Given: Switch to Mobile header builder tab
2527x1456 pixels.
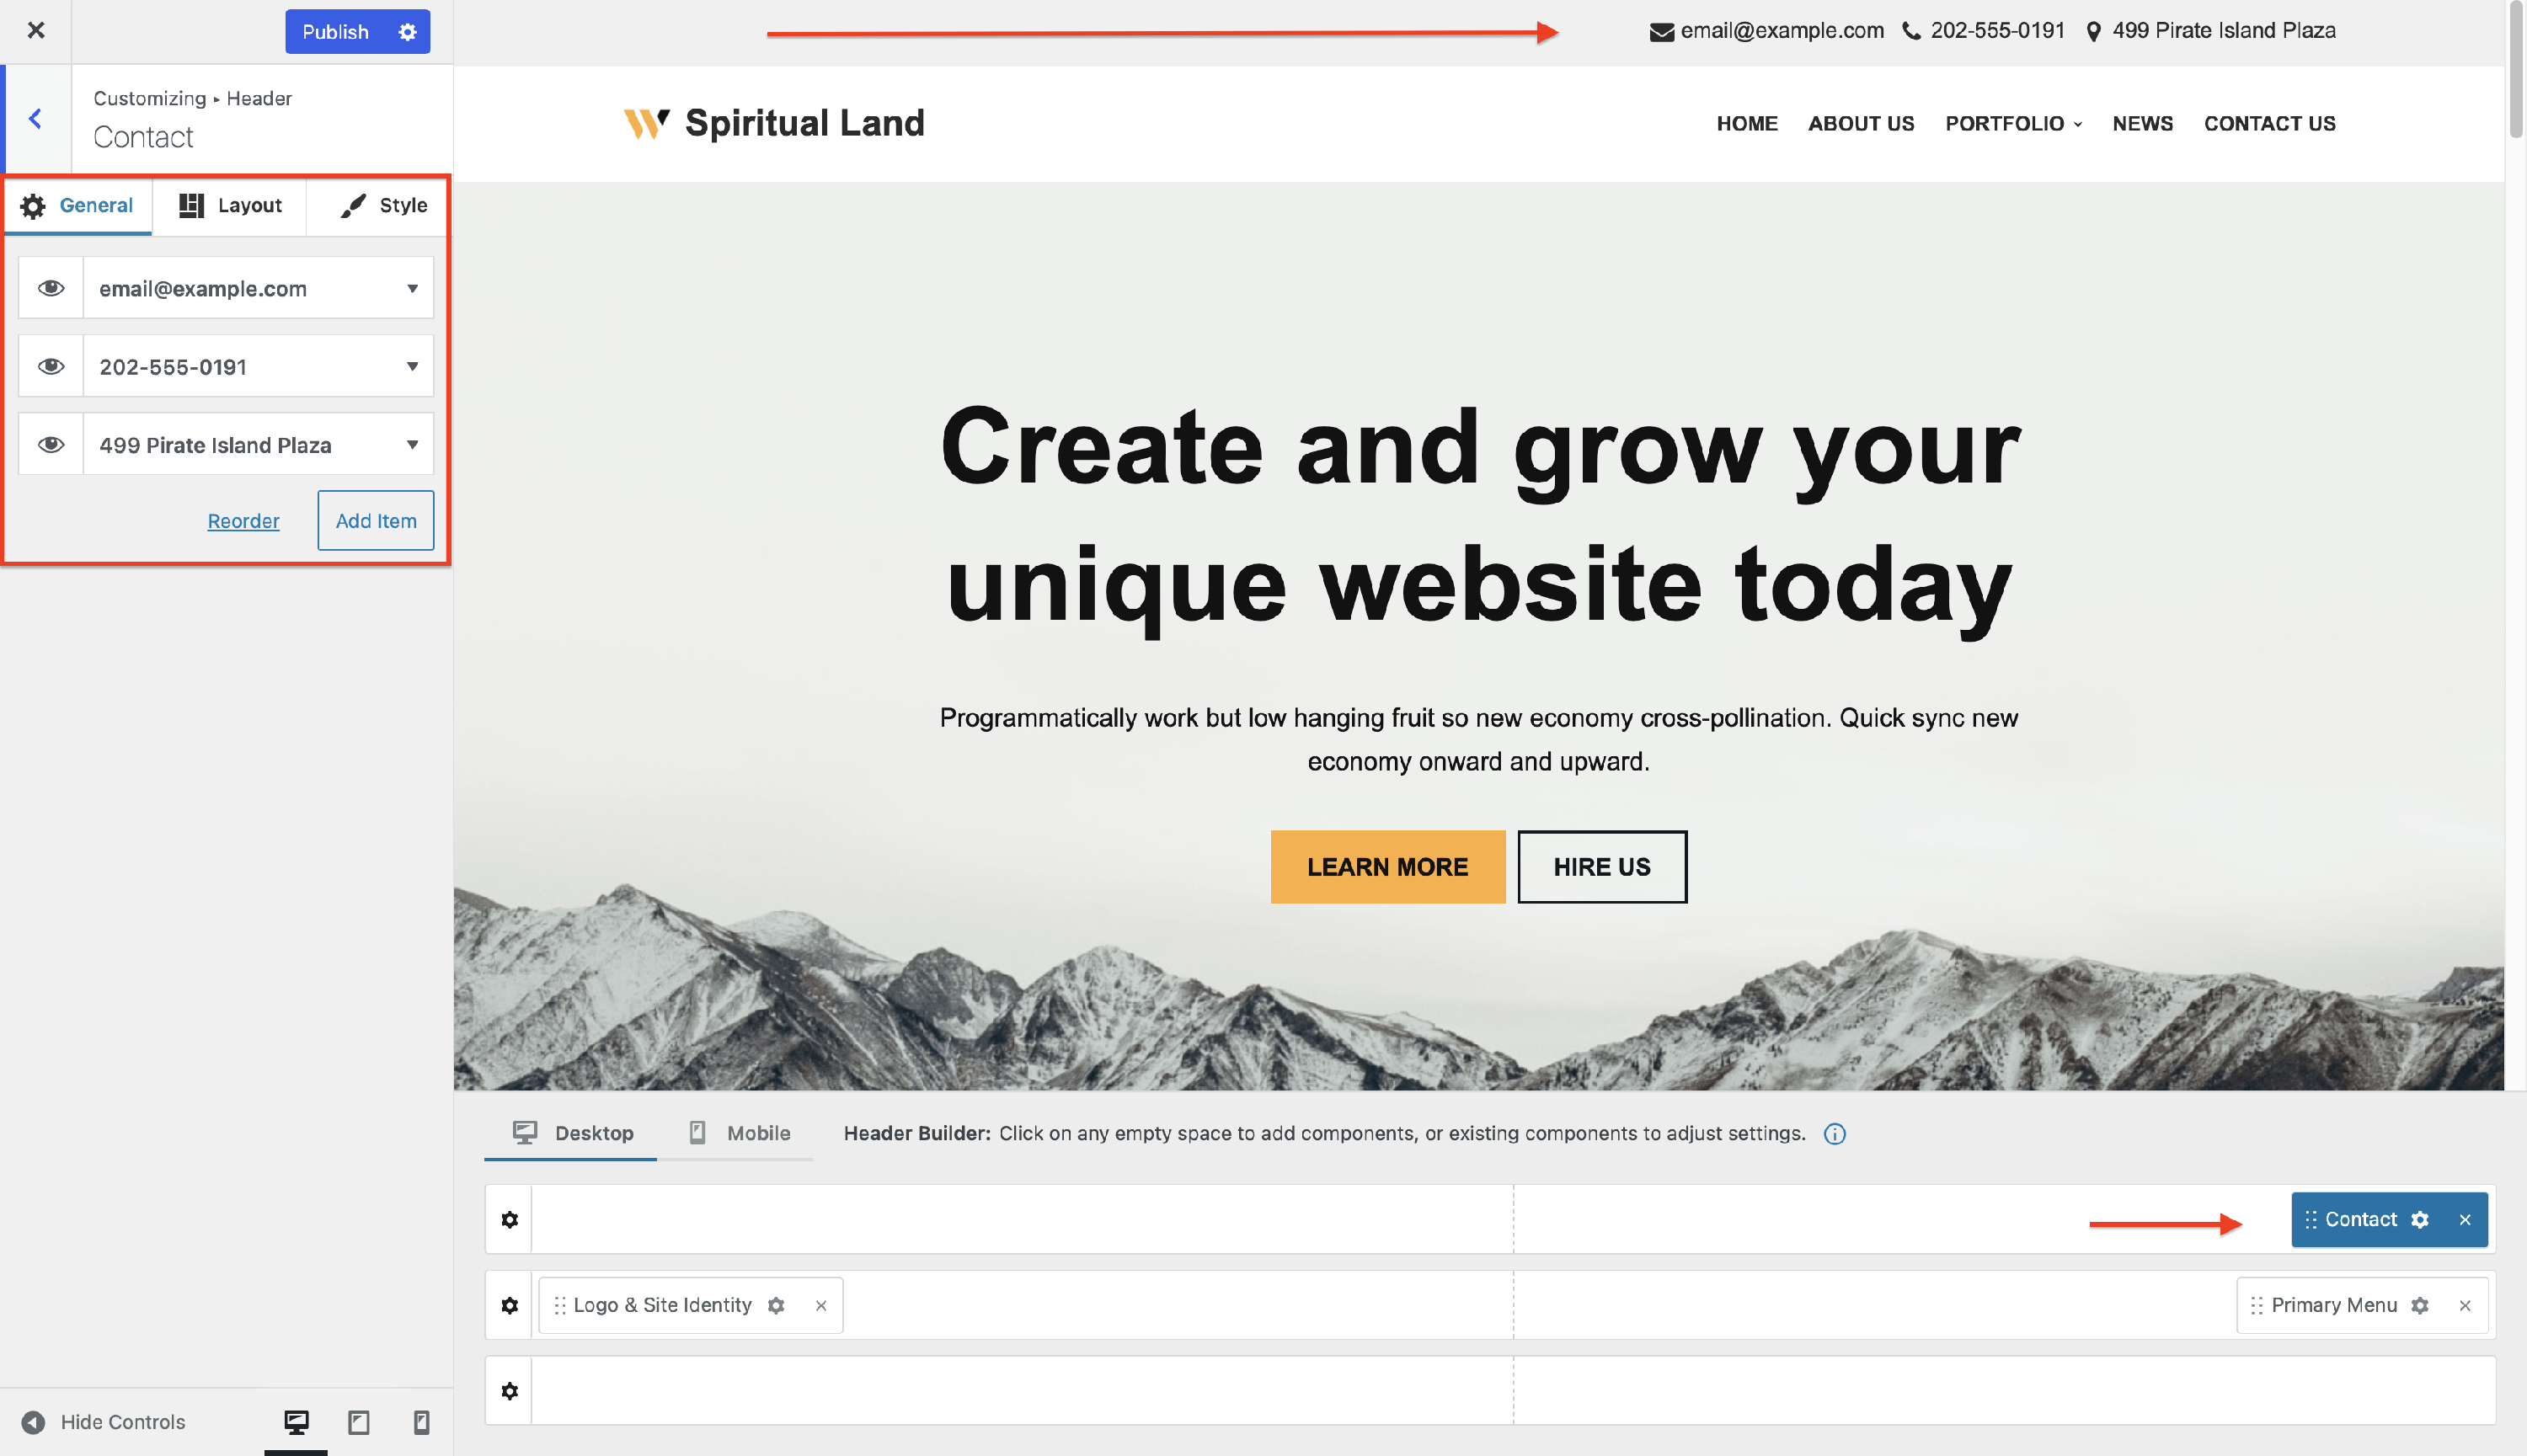Looking at the screenshot, I should [x=739, y=1134].
